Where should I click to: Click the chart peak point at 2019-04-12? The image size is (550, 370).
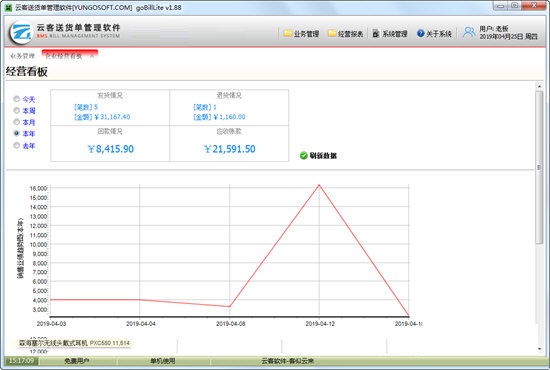(x=319, y=185)
